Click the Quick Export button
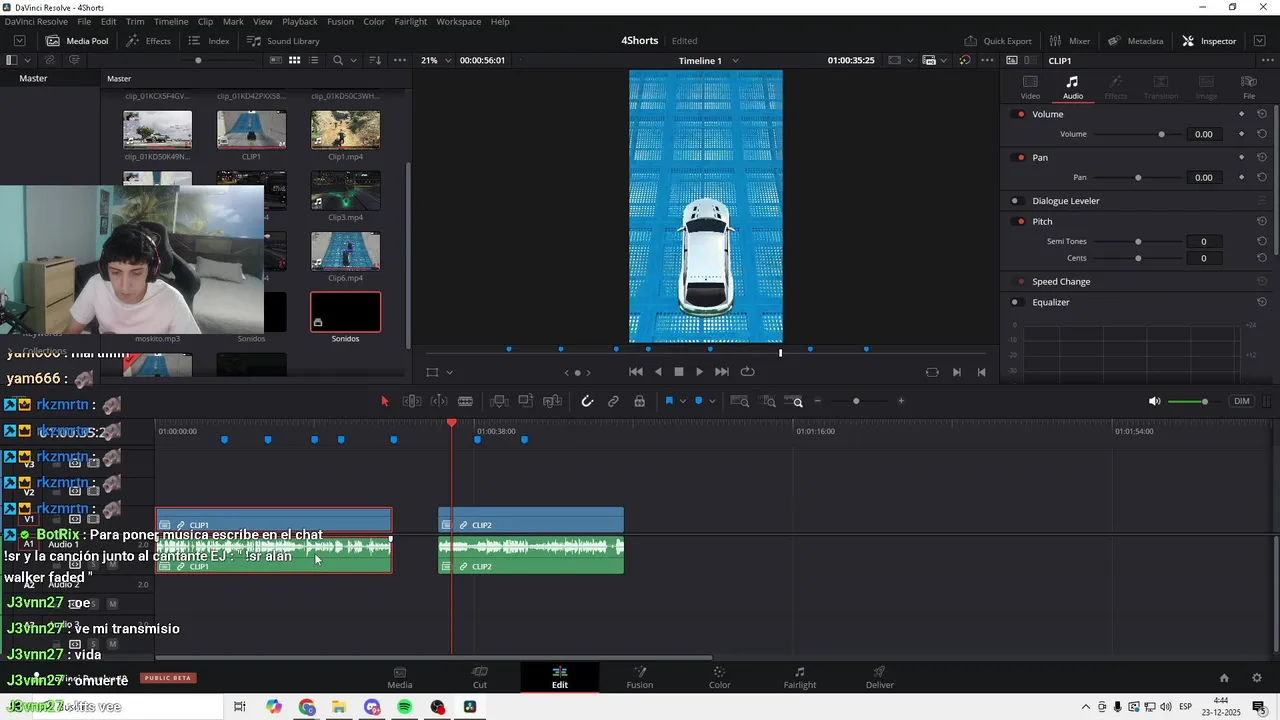 (x=997, y=41)
